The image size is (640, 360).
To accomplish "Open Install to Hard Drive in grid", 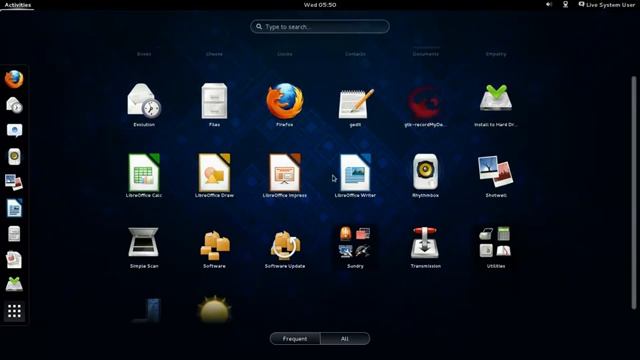I will click(x=496, y=104).
